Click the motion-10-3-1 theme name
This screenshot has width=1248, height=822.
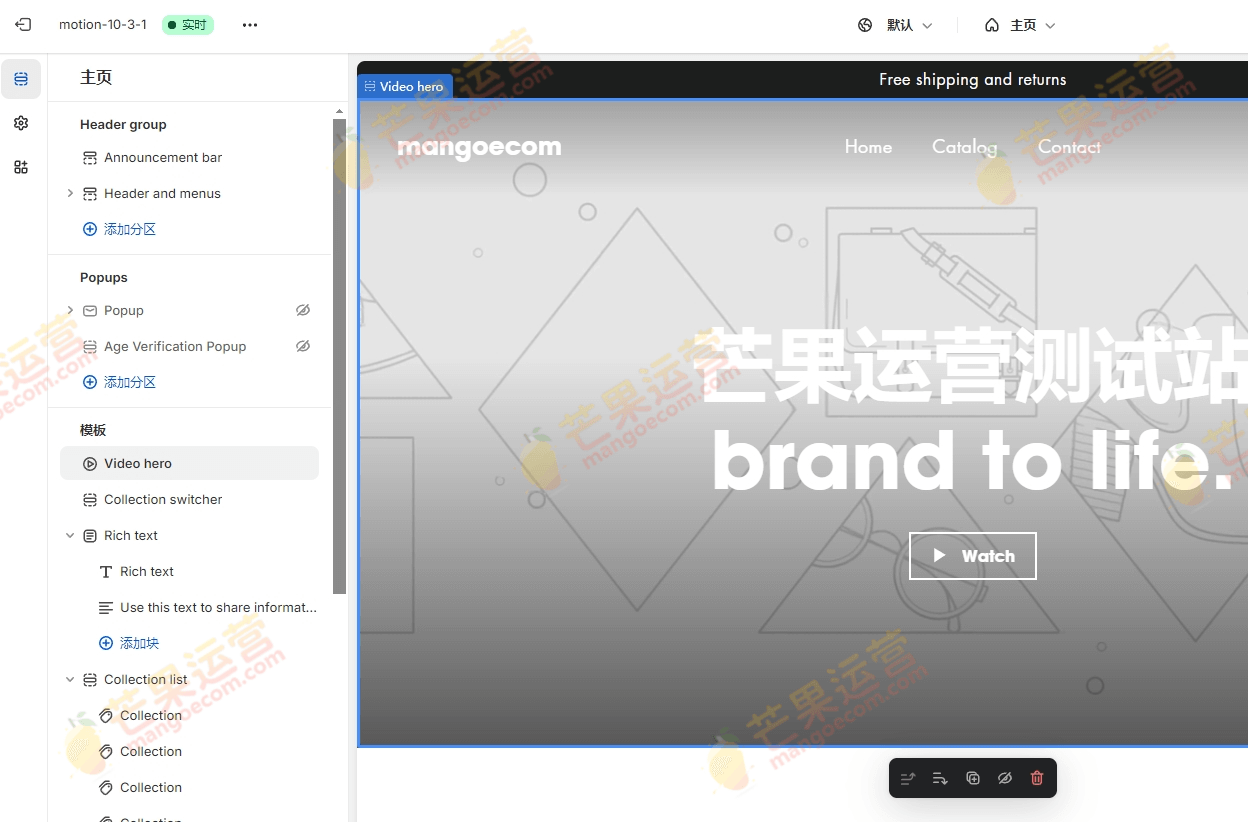pos(103,25)
